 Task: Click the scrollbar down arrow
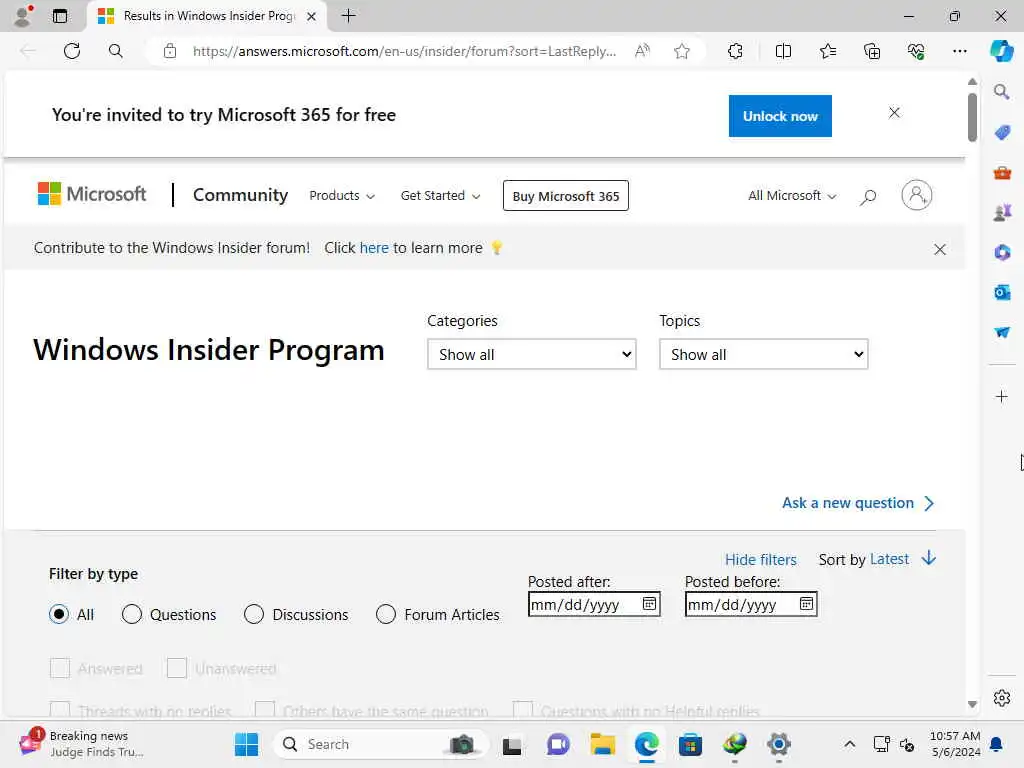coord(972,704)
